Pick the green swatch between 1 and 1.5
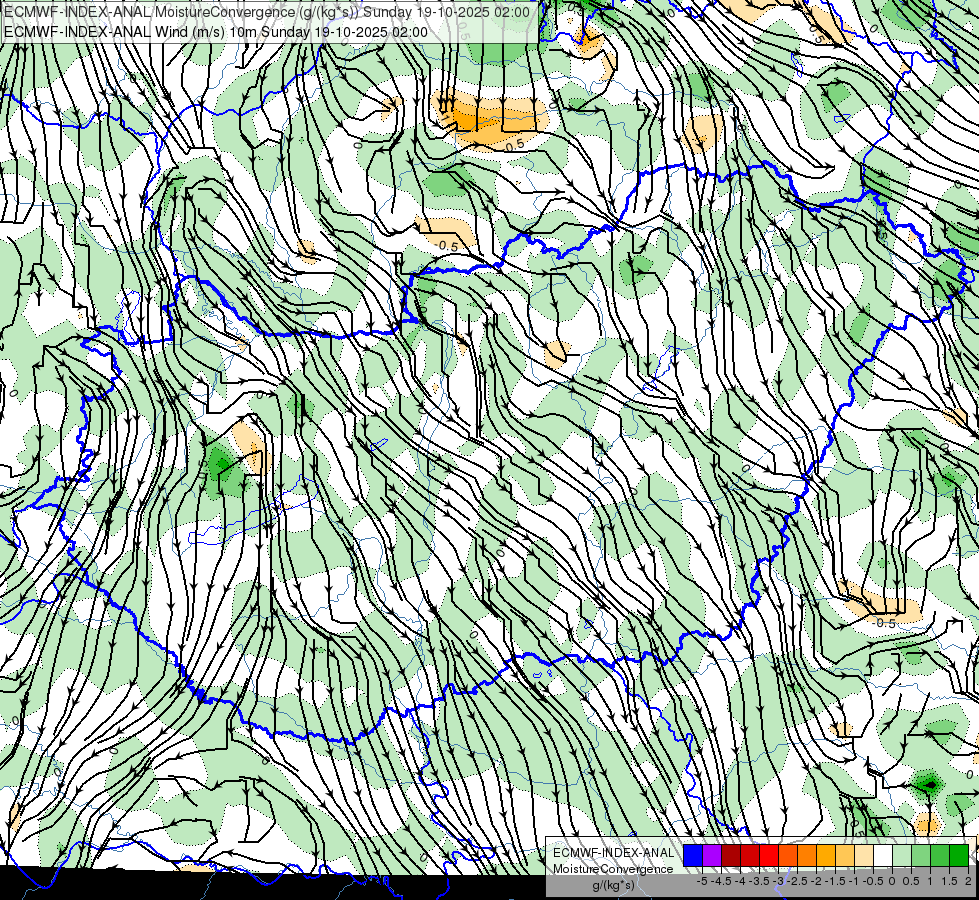The height and width of the screenshot is (900, 979). click(940, 856)
